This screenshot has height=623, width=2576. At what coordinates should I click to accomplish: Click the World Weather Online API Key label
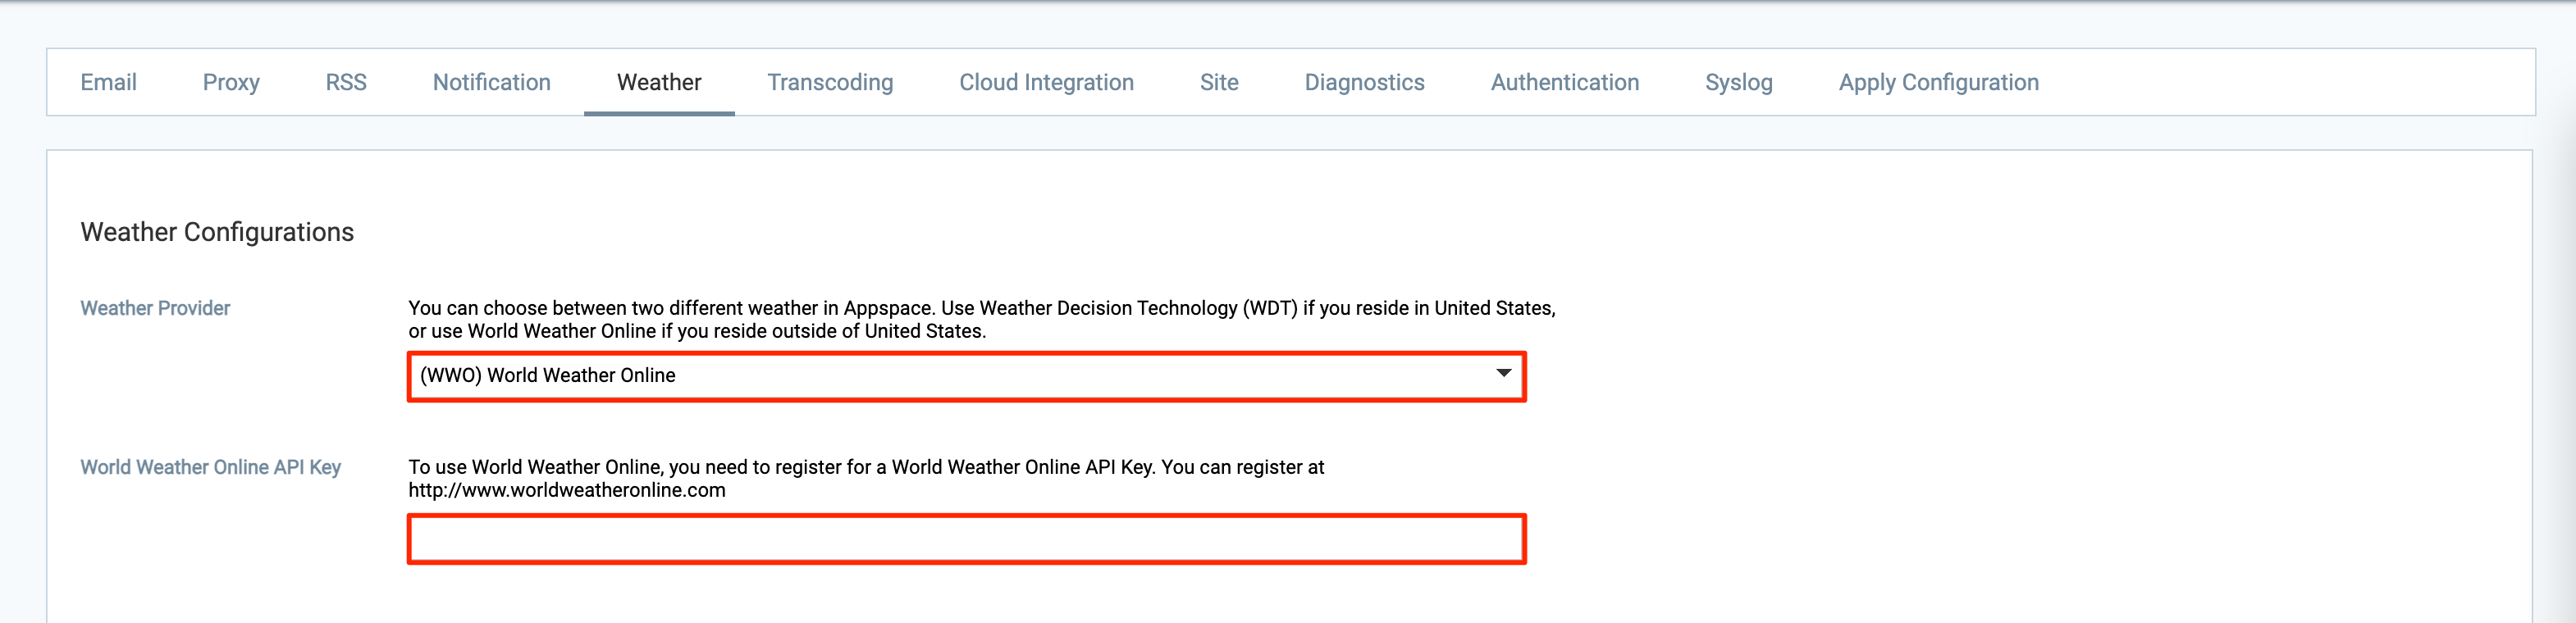pos(210,467)
